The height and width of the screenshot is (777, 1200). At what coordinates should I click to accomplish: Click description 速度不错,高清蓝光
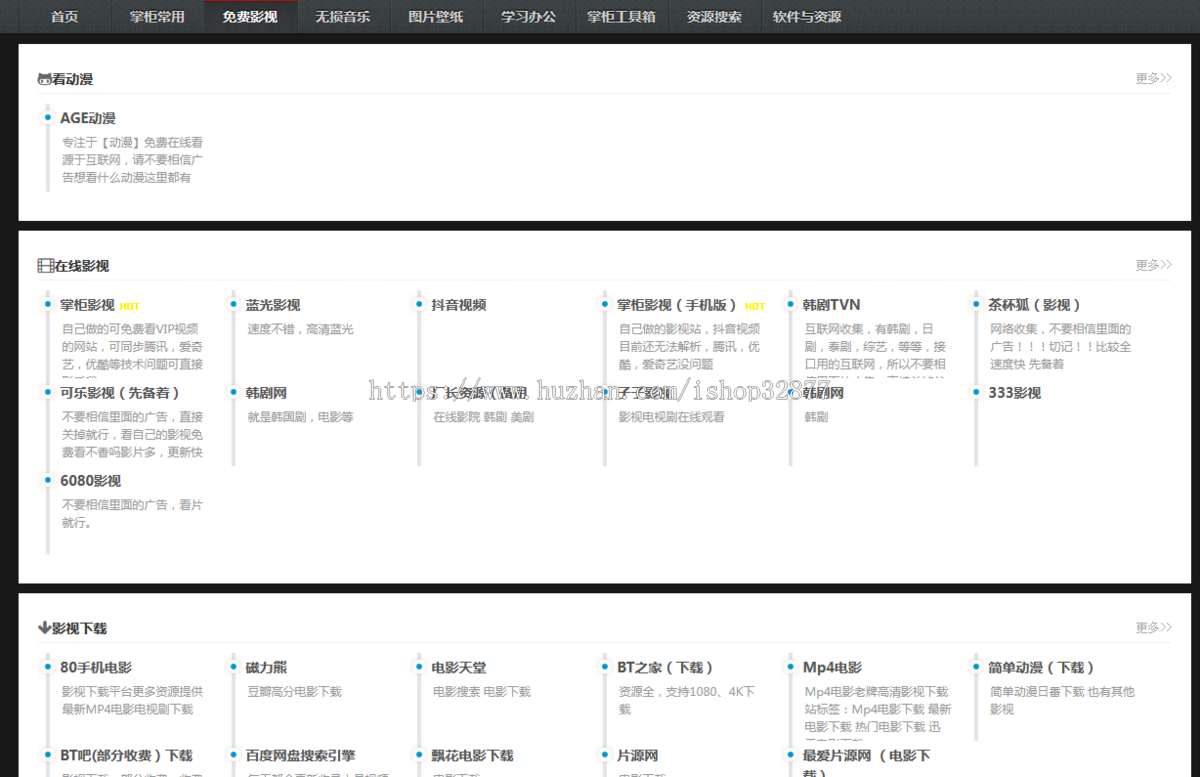(x=301, y=329)
